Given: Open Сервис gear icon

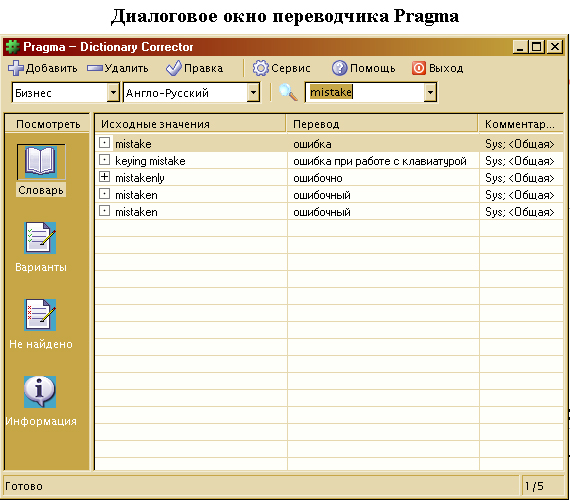Looking at the screenshot, I should (x=261, y=68).
